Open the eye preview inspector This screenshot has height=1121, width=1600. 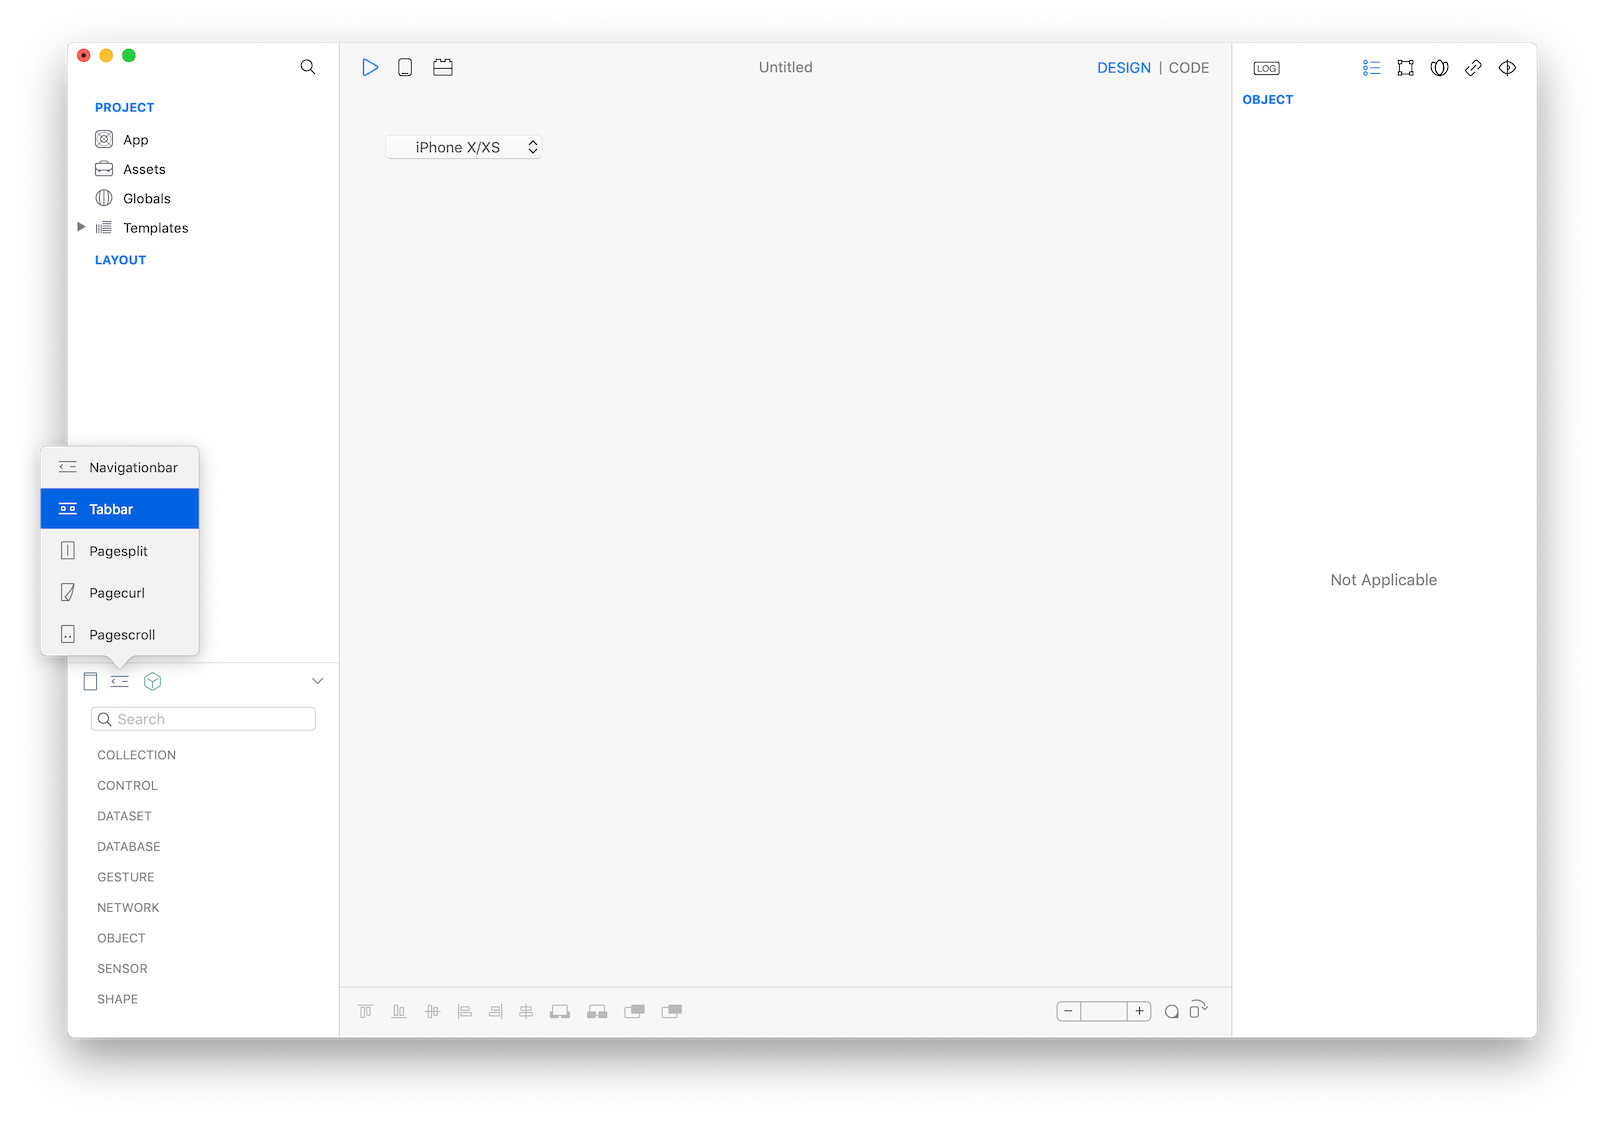click(1507, 68)
